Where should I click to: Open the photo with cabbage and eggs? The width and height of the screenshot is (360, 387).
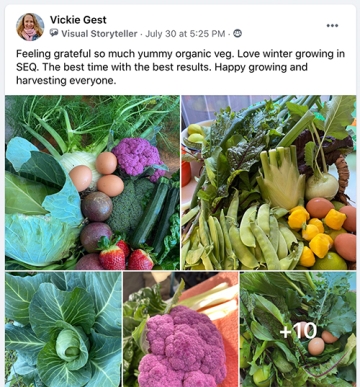92,182
